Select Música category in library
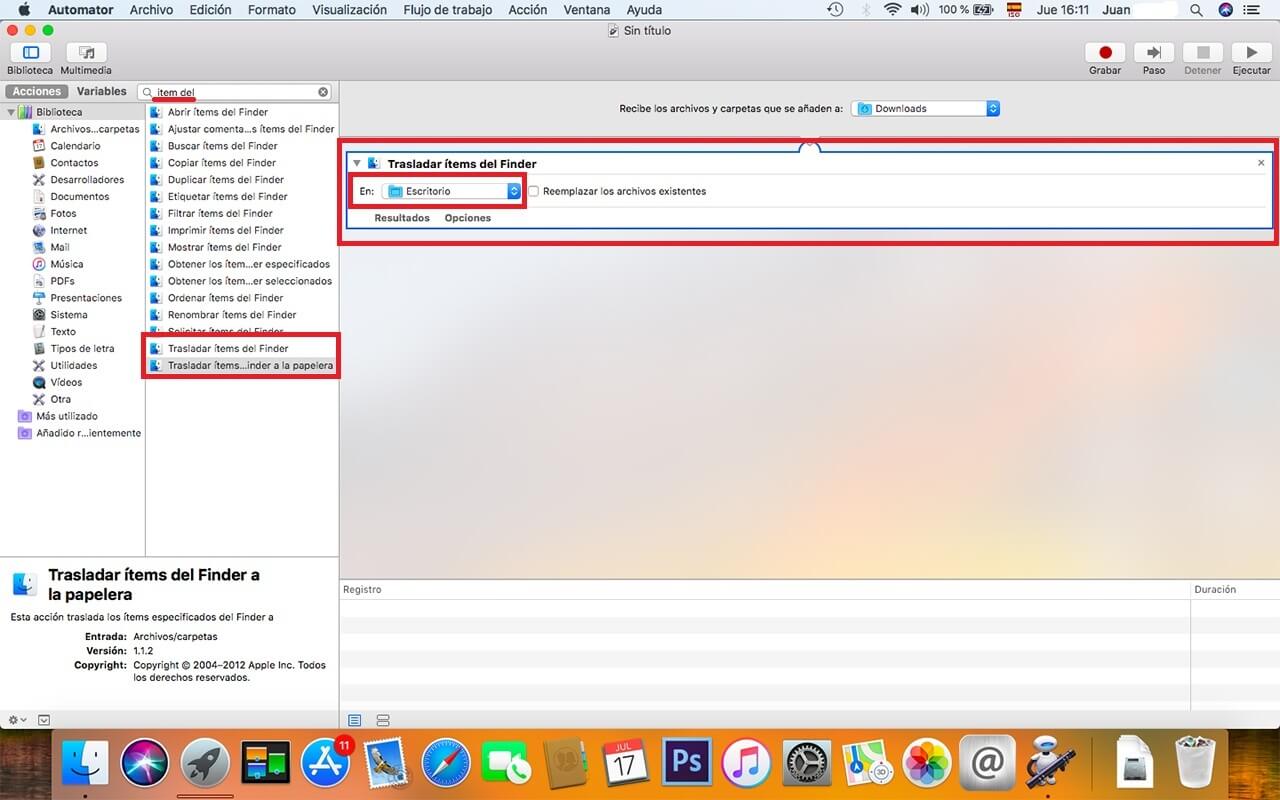 click(x=67, y=264)
